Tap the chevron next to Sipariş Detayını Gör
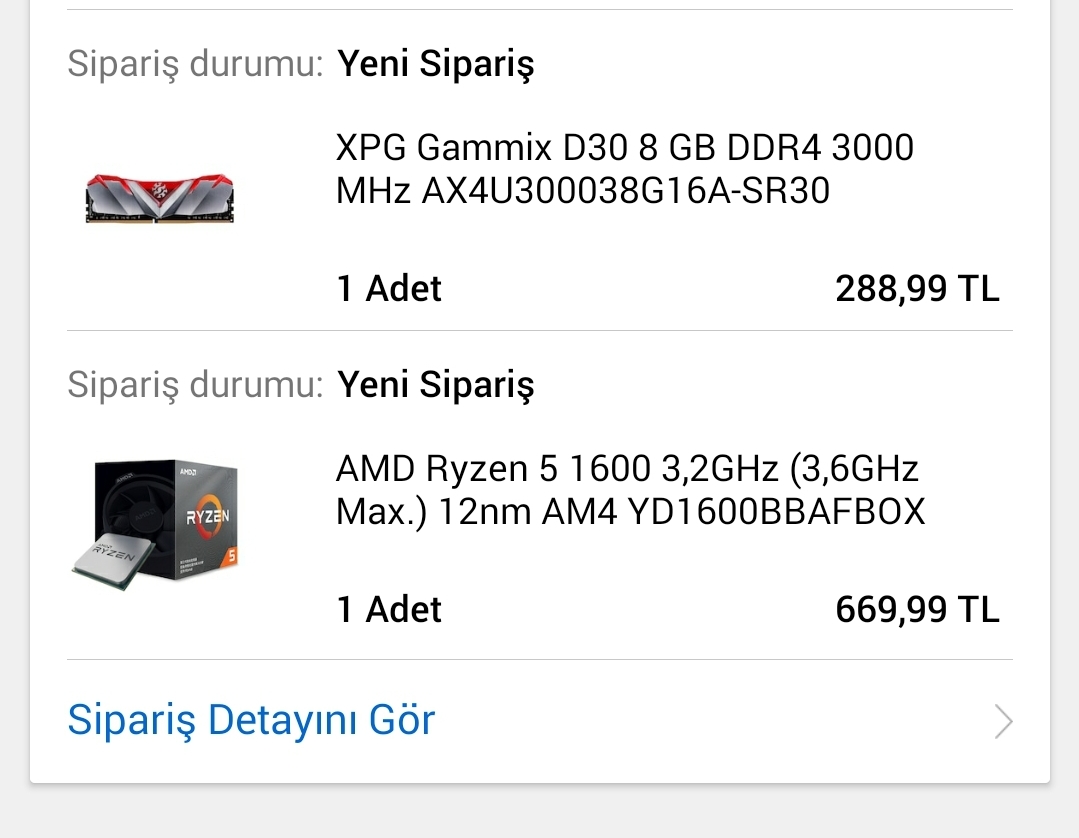 click(1003, 721)
